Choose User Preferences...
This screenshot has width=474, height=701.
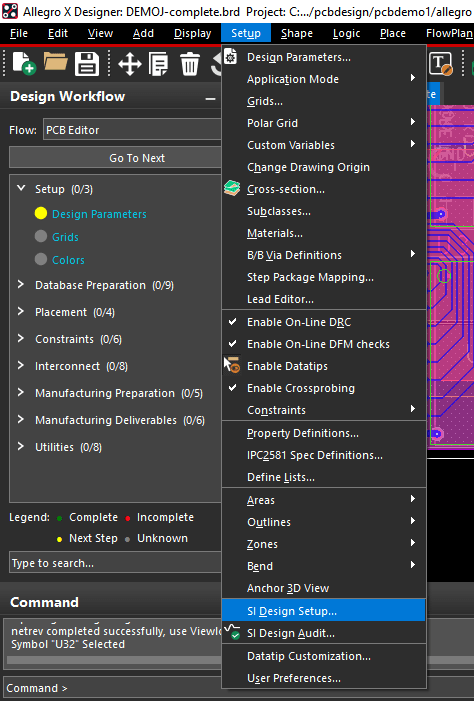324,678
